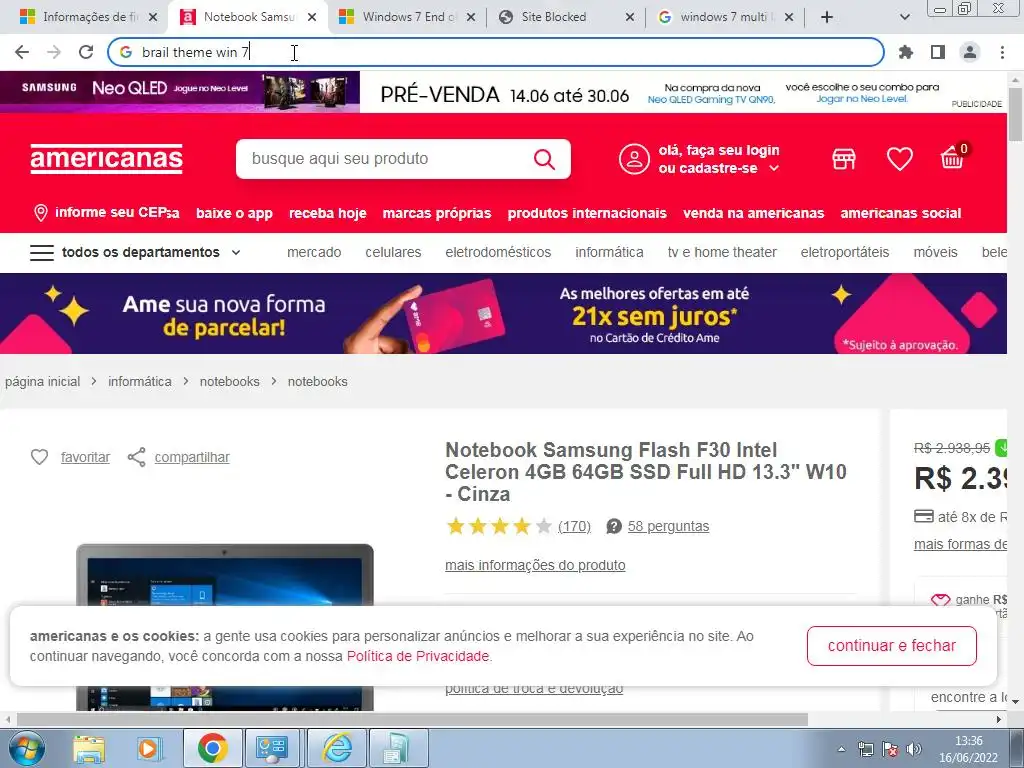Click the network tray icon
1024x768 pixels.
865,749
